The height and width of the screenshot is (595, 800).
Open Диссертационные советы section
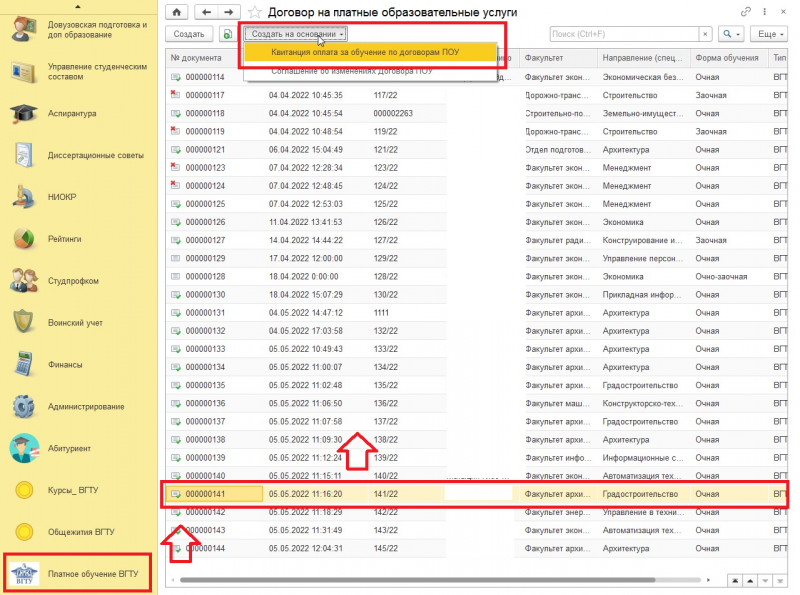click(x=77, y=155)
